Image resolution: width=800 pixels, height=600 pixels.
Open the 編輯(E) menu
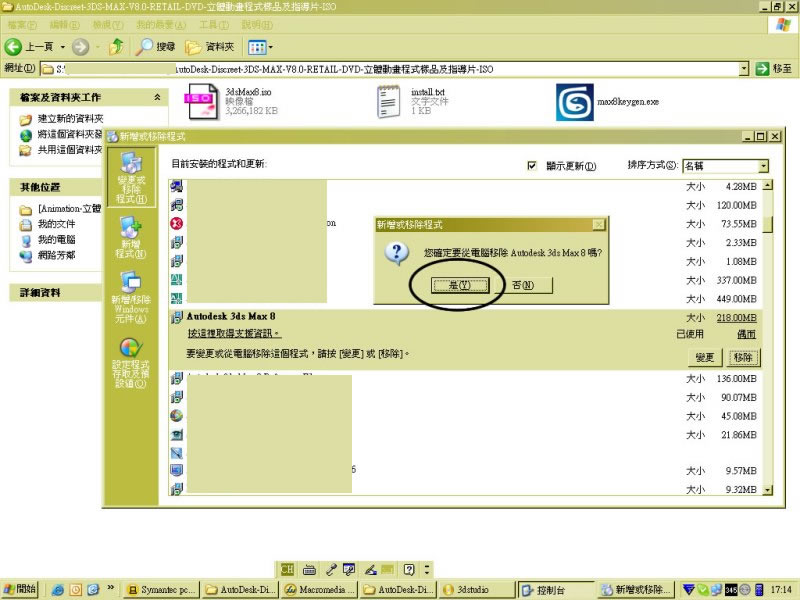[x=64, y=24]
